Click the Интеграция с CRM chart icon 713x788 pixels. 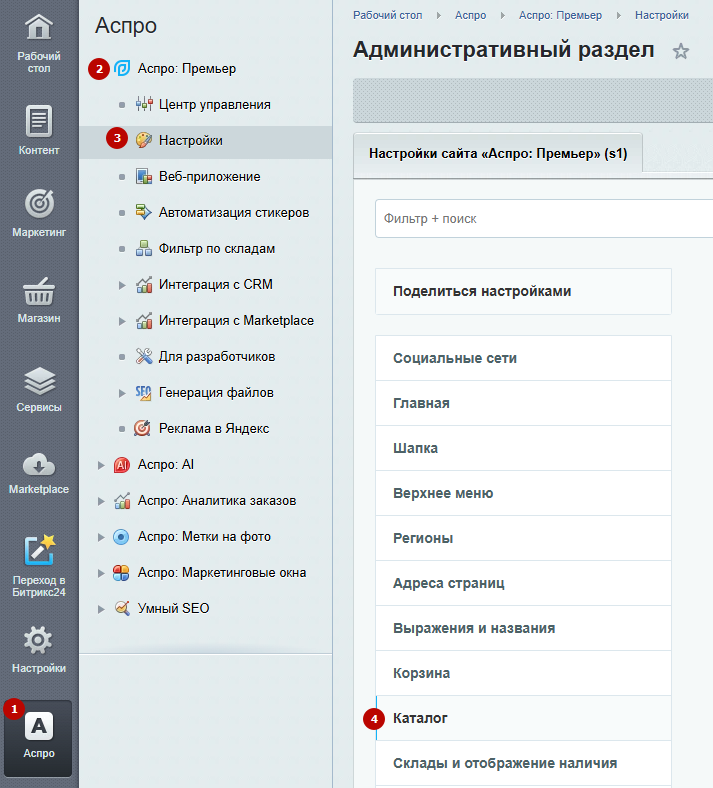tap(144, 284)
